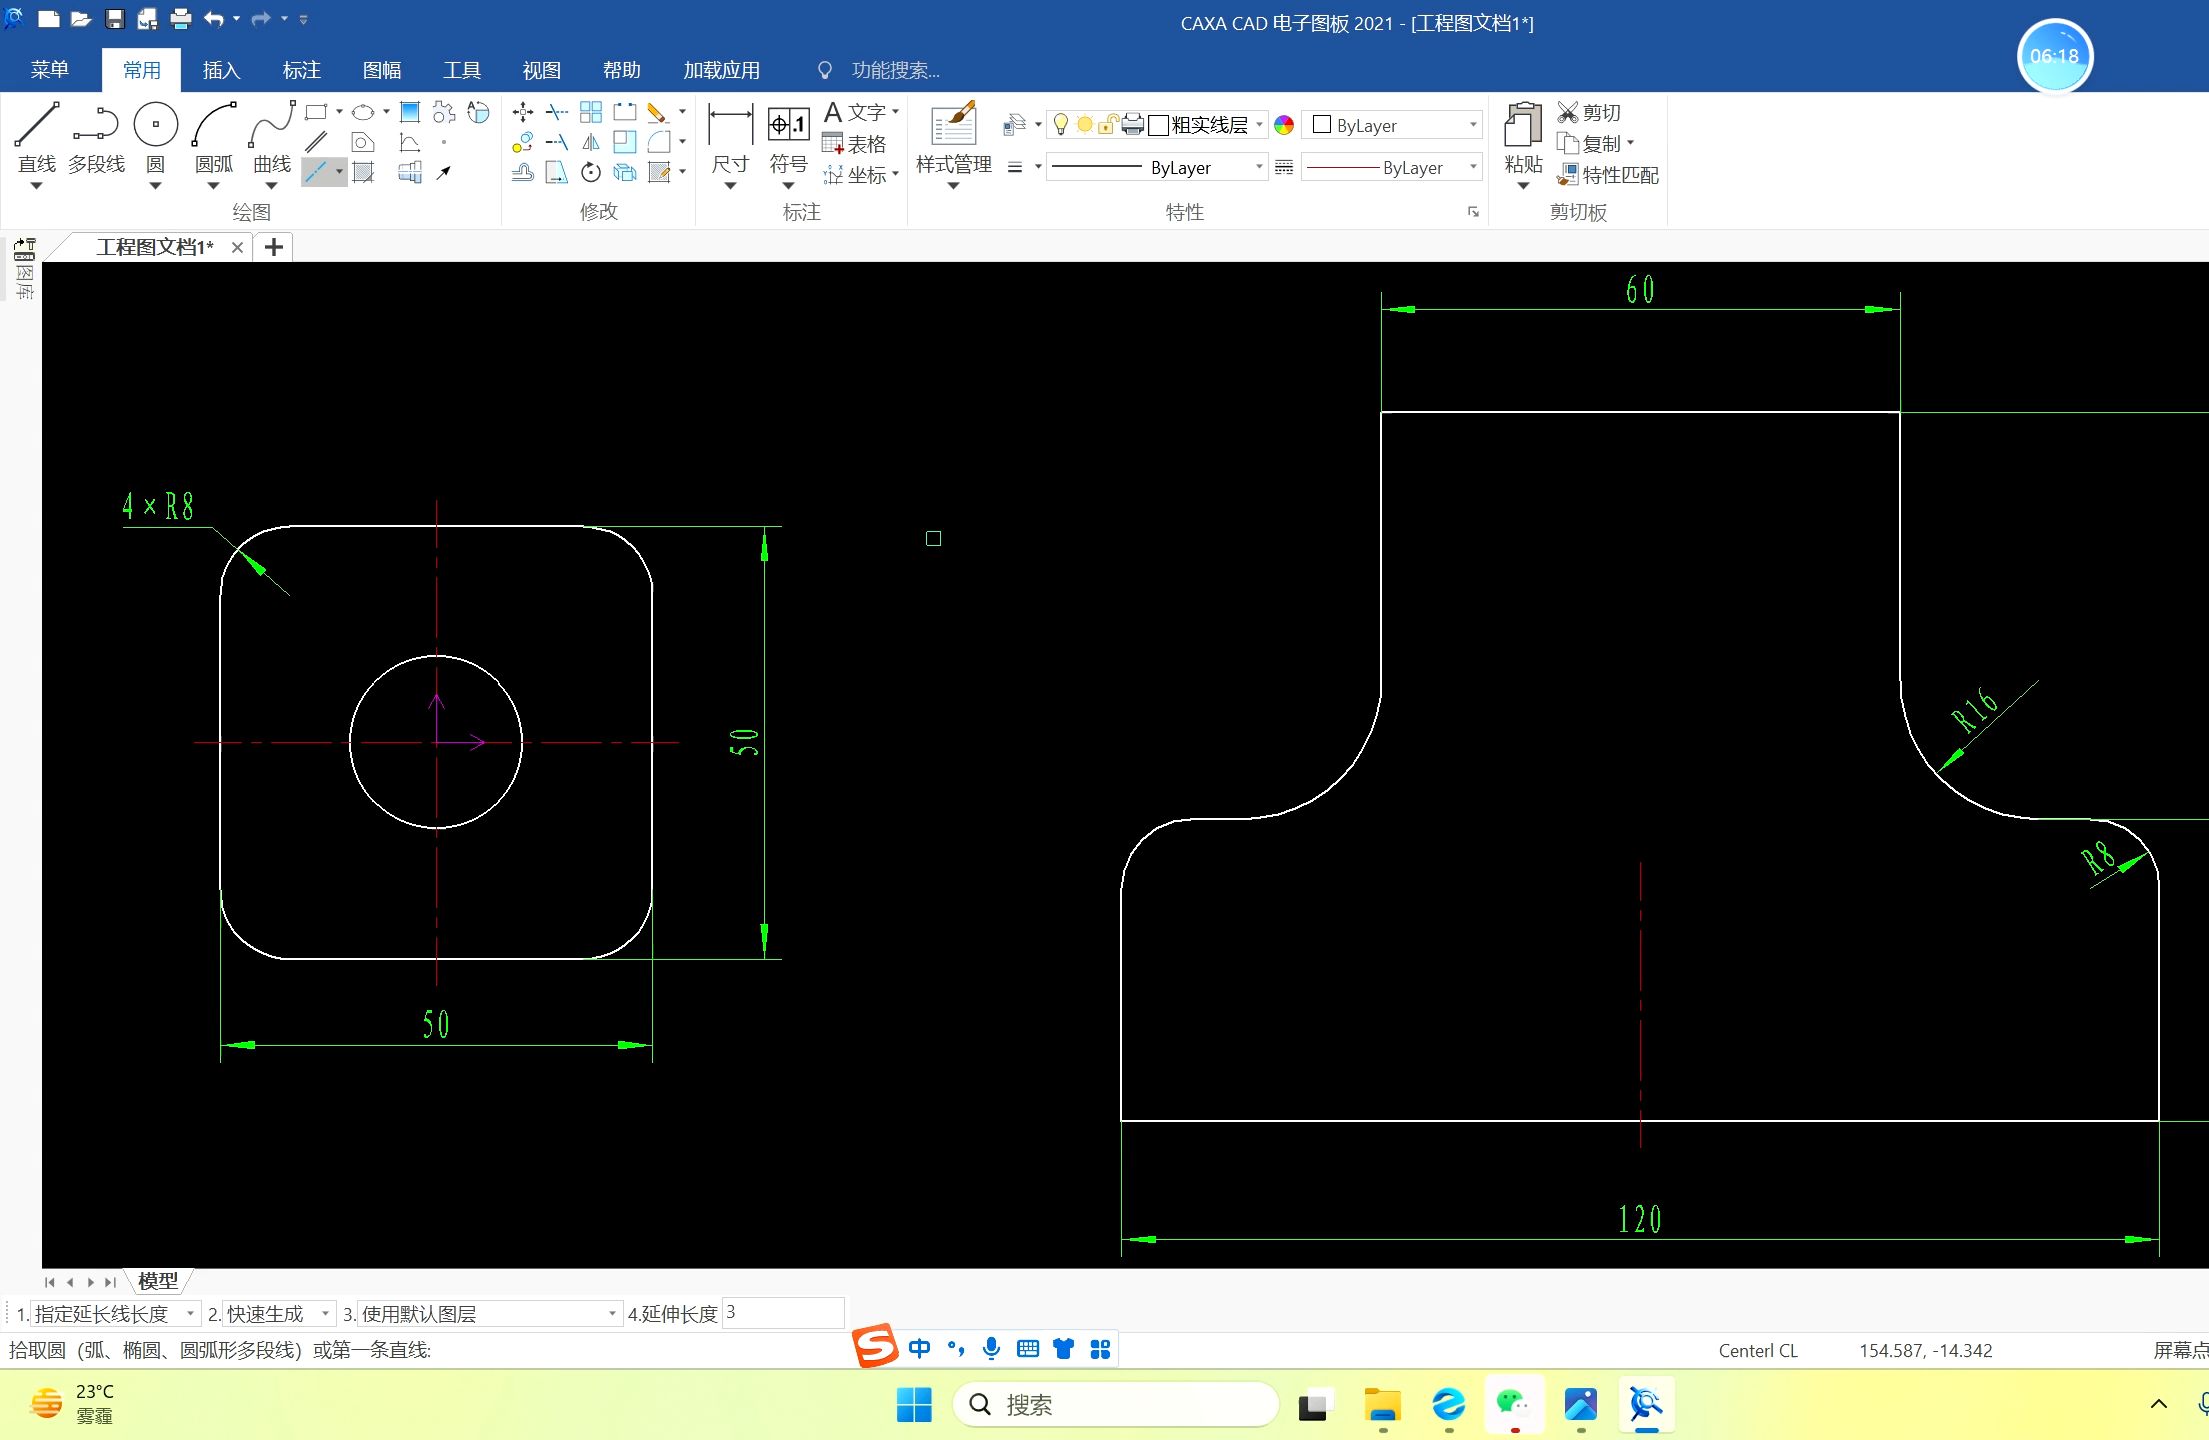Open the ByLayer color dropdown
This screenshot has height=1440, width=2209.
point(1393,125)
